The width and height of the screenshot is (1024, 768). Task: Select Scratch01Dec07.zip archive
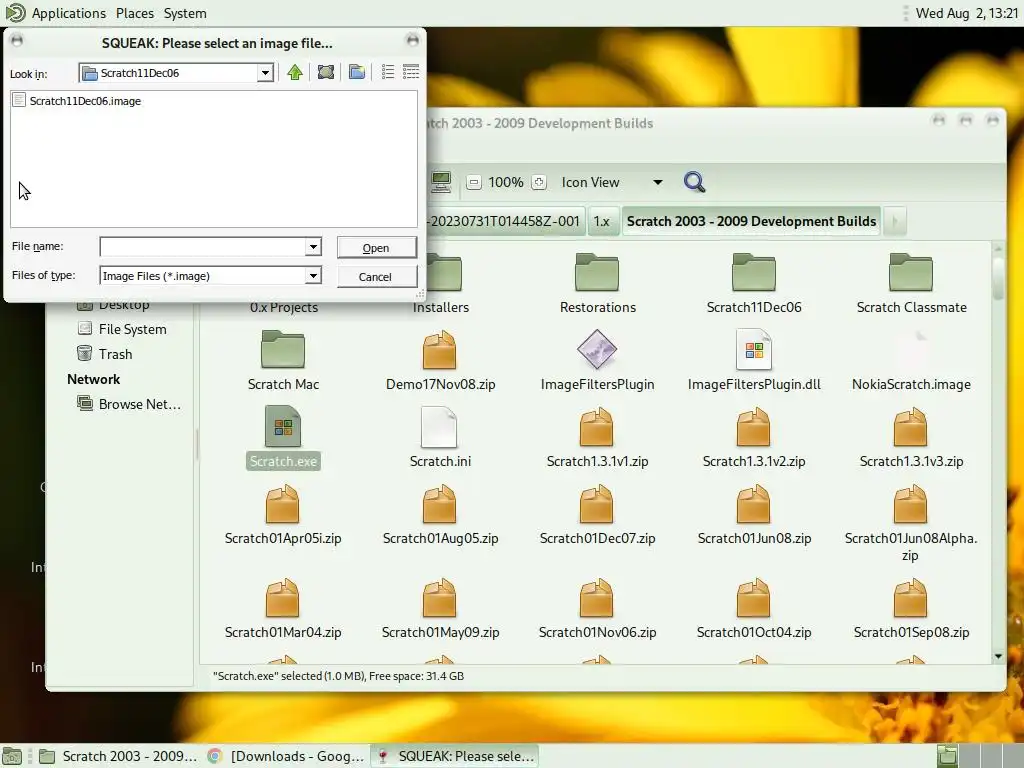597,515
